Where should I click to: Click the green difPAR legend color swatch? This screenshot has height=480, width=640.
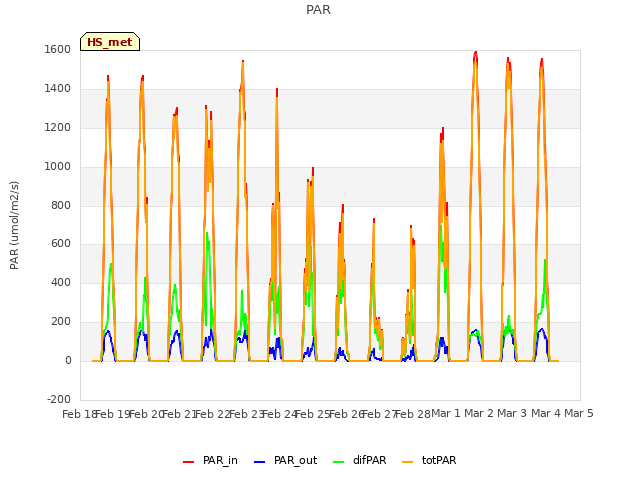(339, 462)
